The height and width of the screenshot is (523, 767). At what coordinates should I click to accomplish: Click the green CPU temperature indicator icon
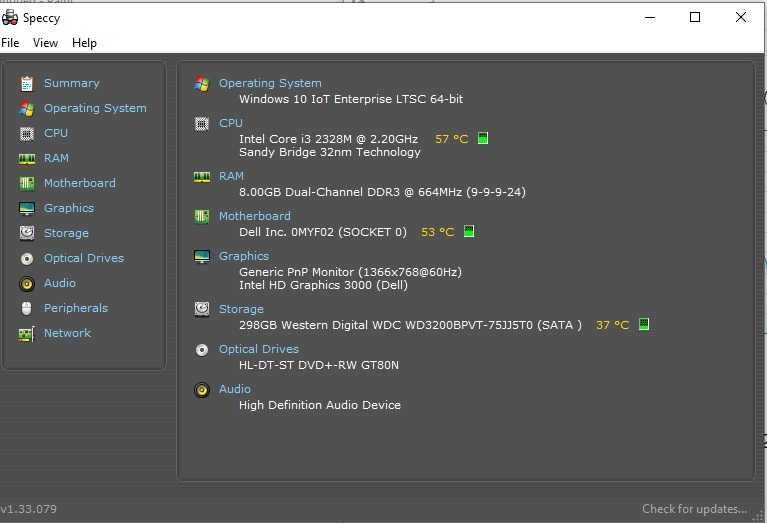click(x=483, y=138)
